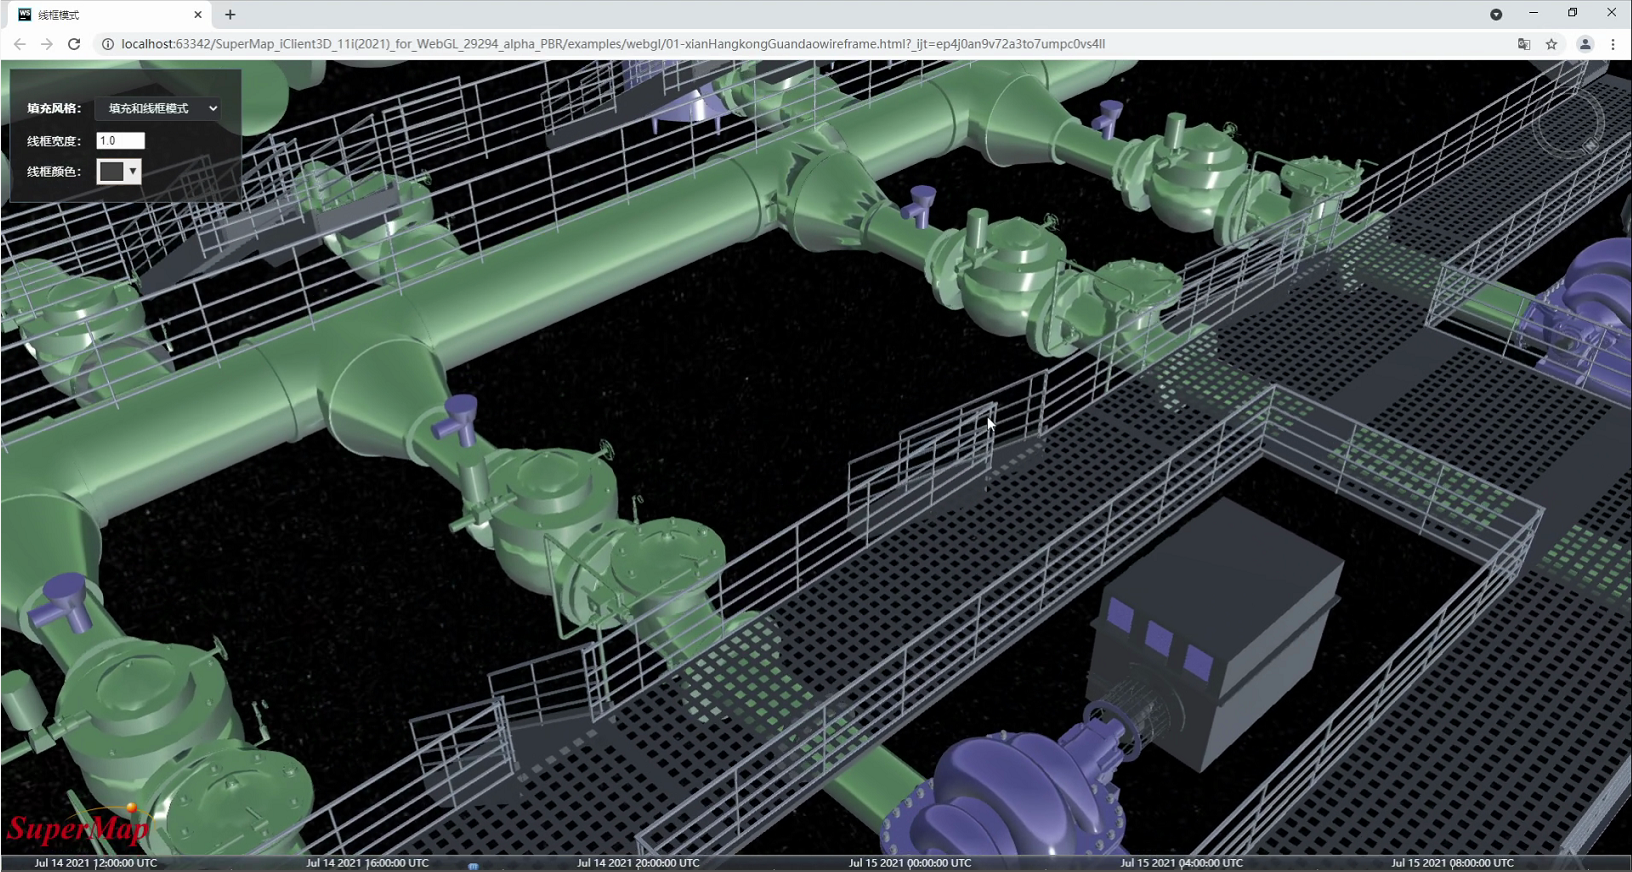The image size is (1632, 872).
Task: Bookmark this page with the star icon
Action: pos(1552,44)
